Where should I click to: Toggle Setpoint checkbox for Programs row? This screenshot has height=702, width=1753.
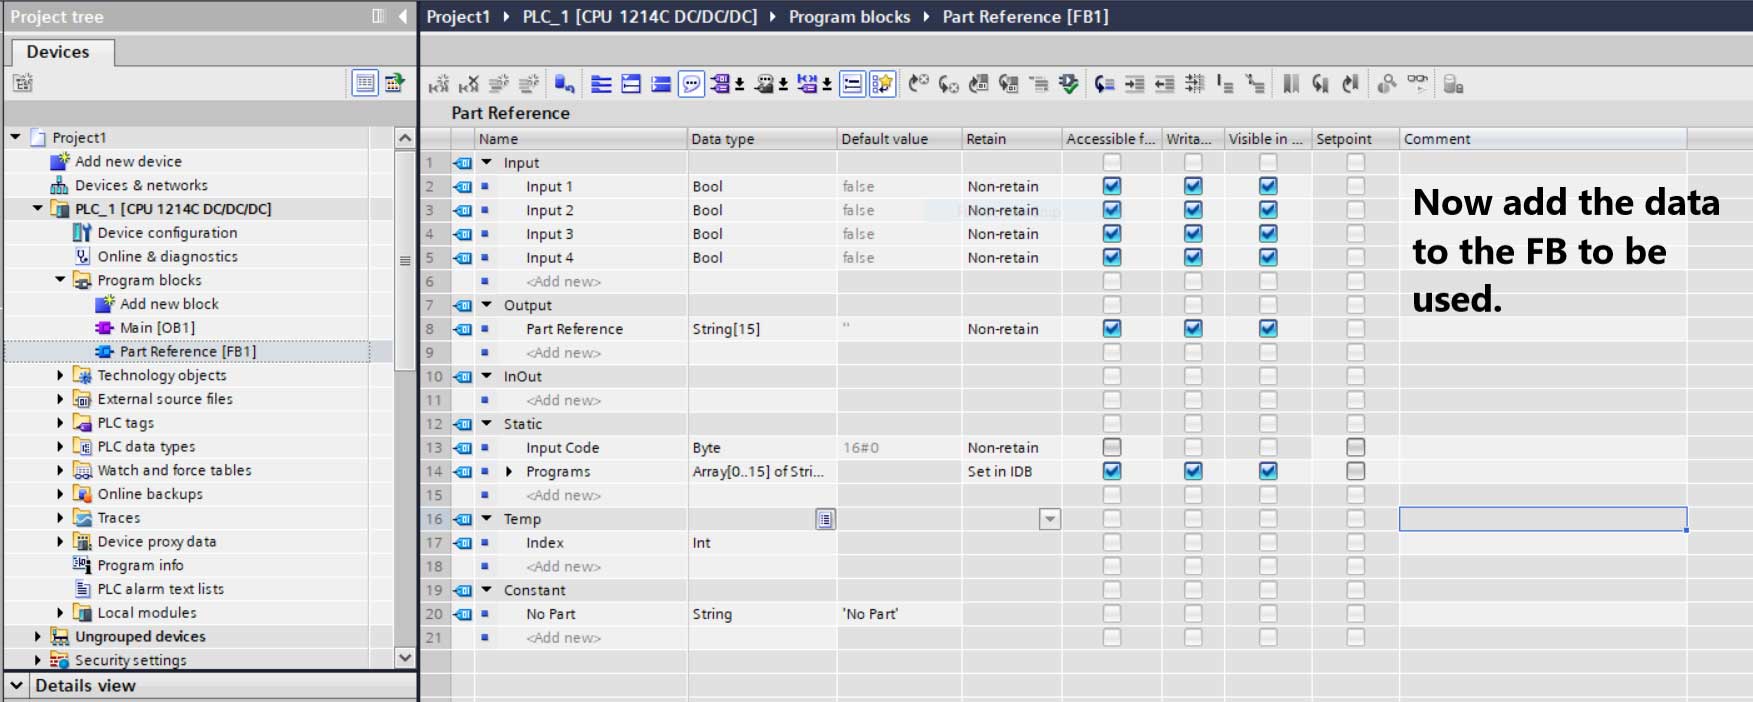point(1355,471)
